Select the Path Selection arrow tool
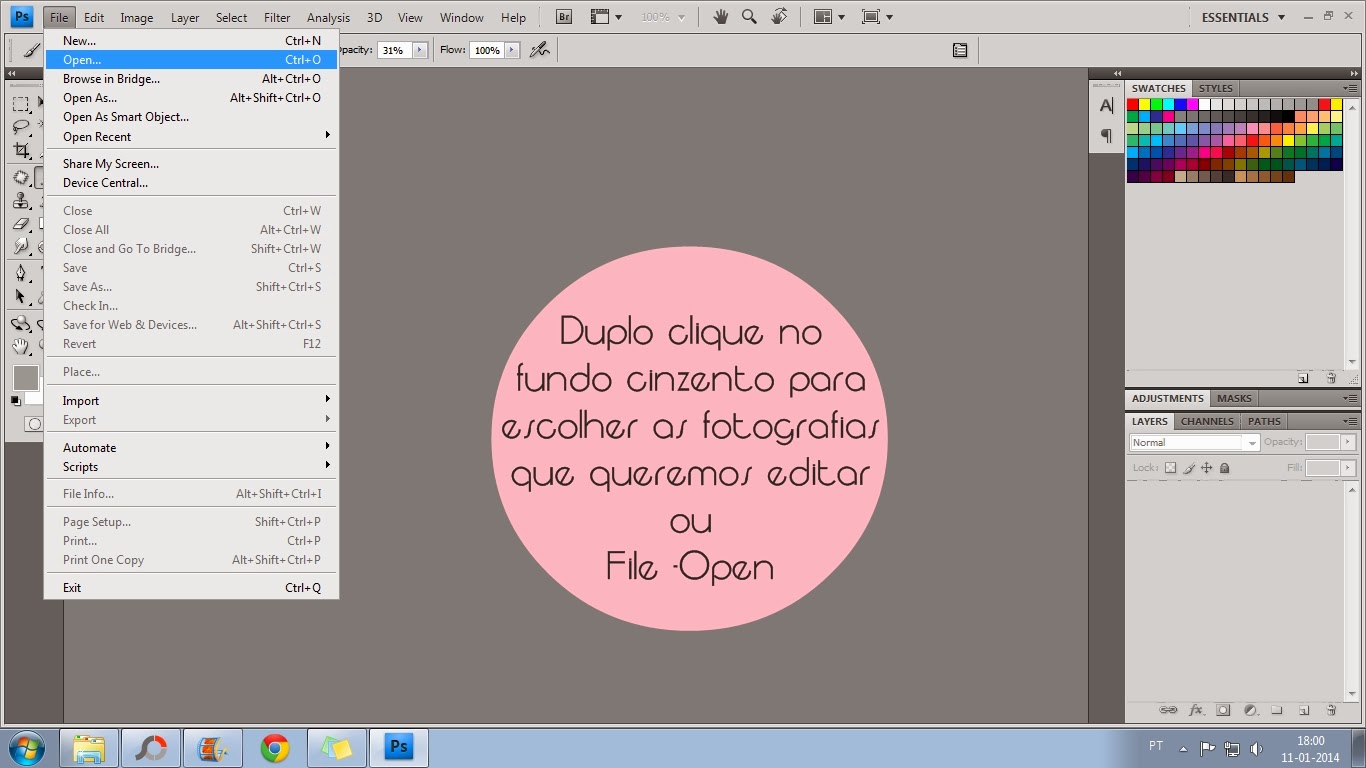This screenshot has width=1366, height=768. pos(20,297)
